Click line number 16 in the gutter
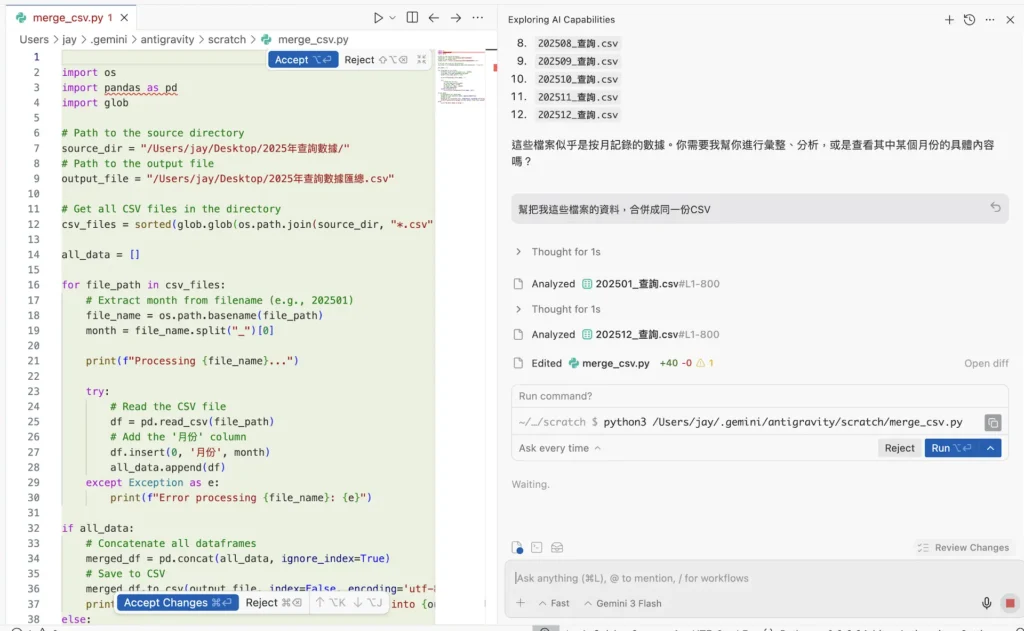 pyautogui.click(x=33, y=285)
